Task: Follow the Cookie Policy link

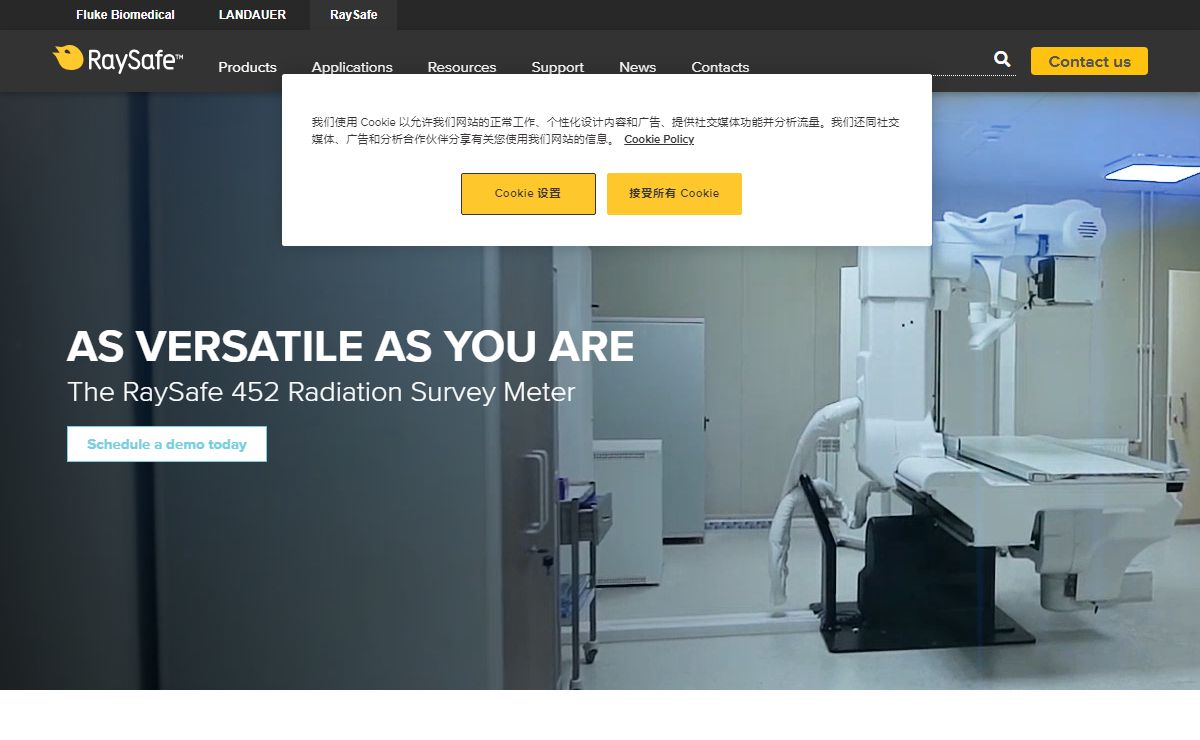Action: click(x=659, y=139)
